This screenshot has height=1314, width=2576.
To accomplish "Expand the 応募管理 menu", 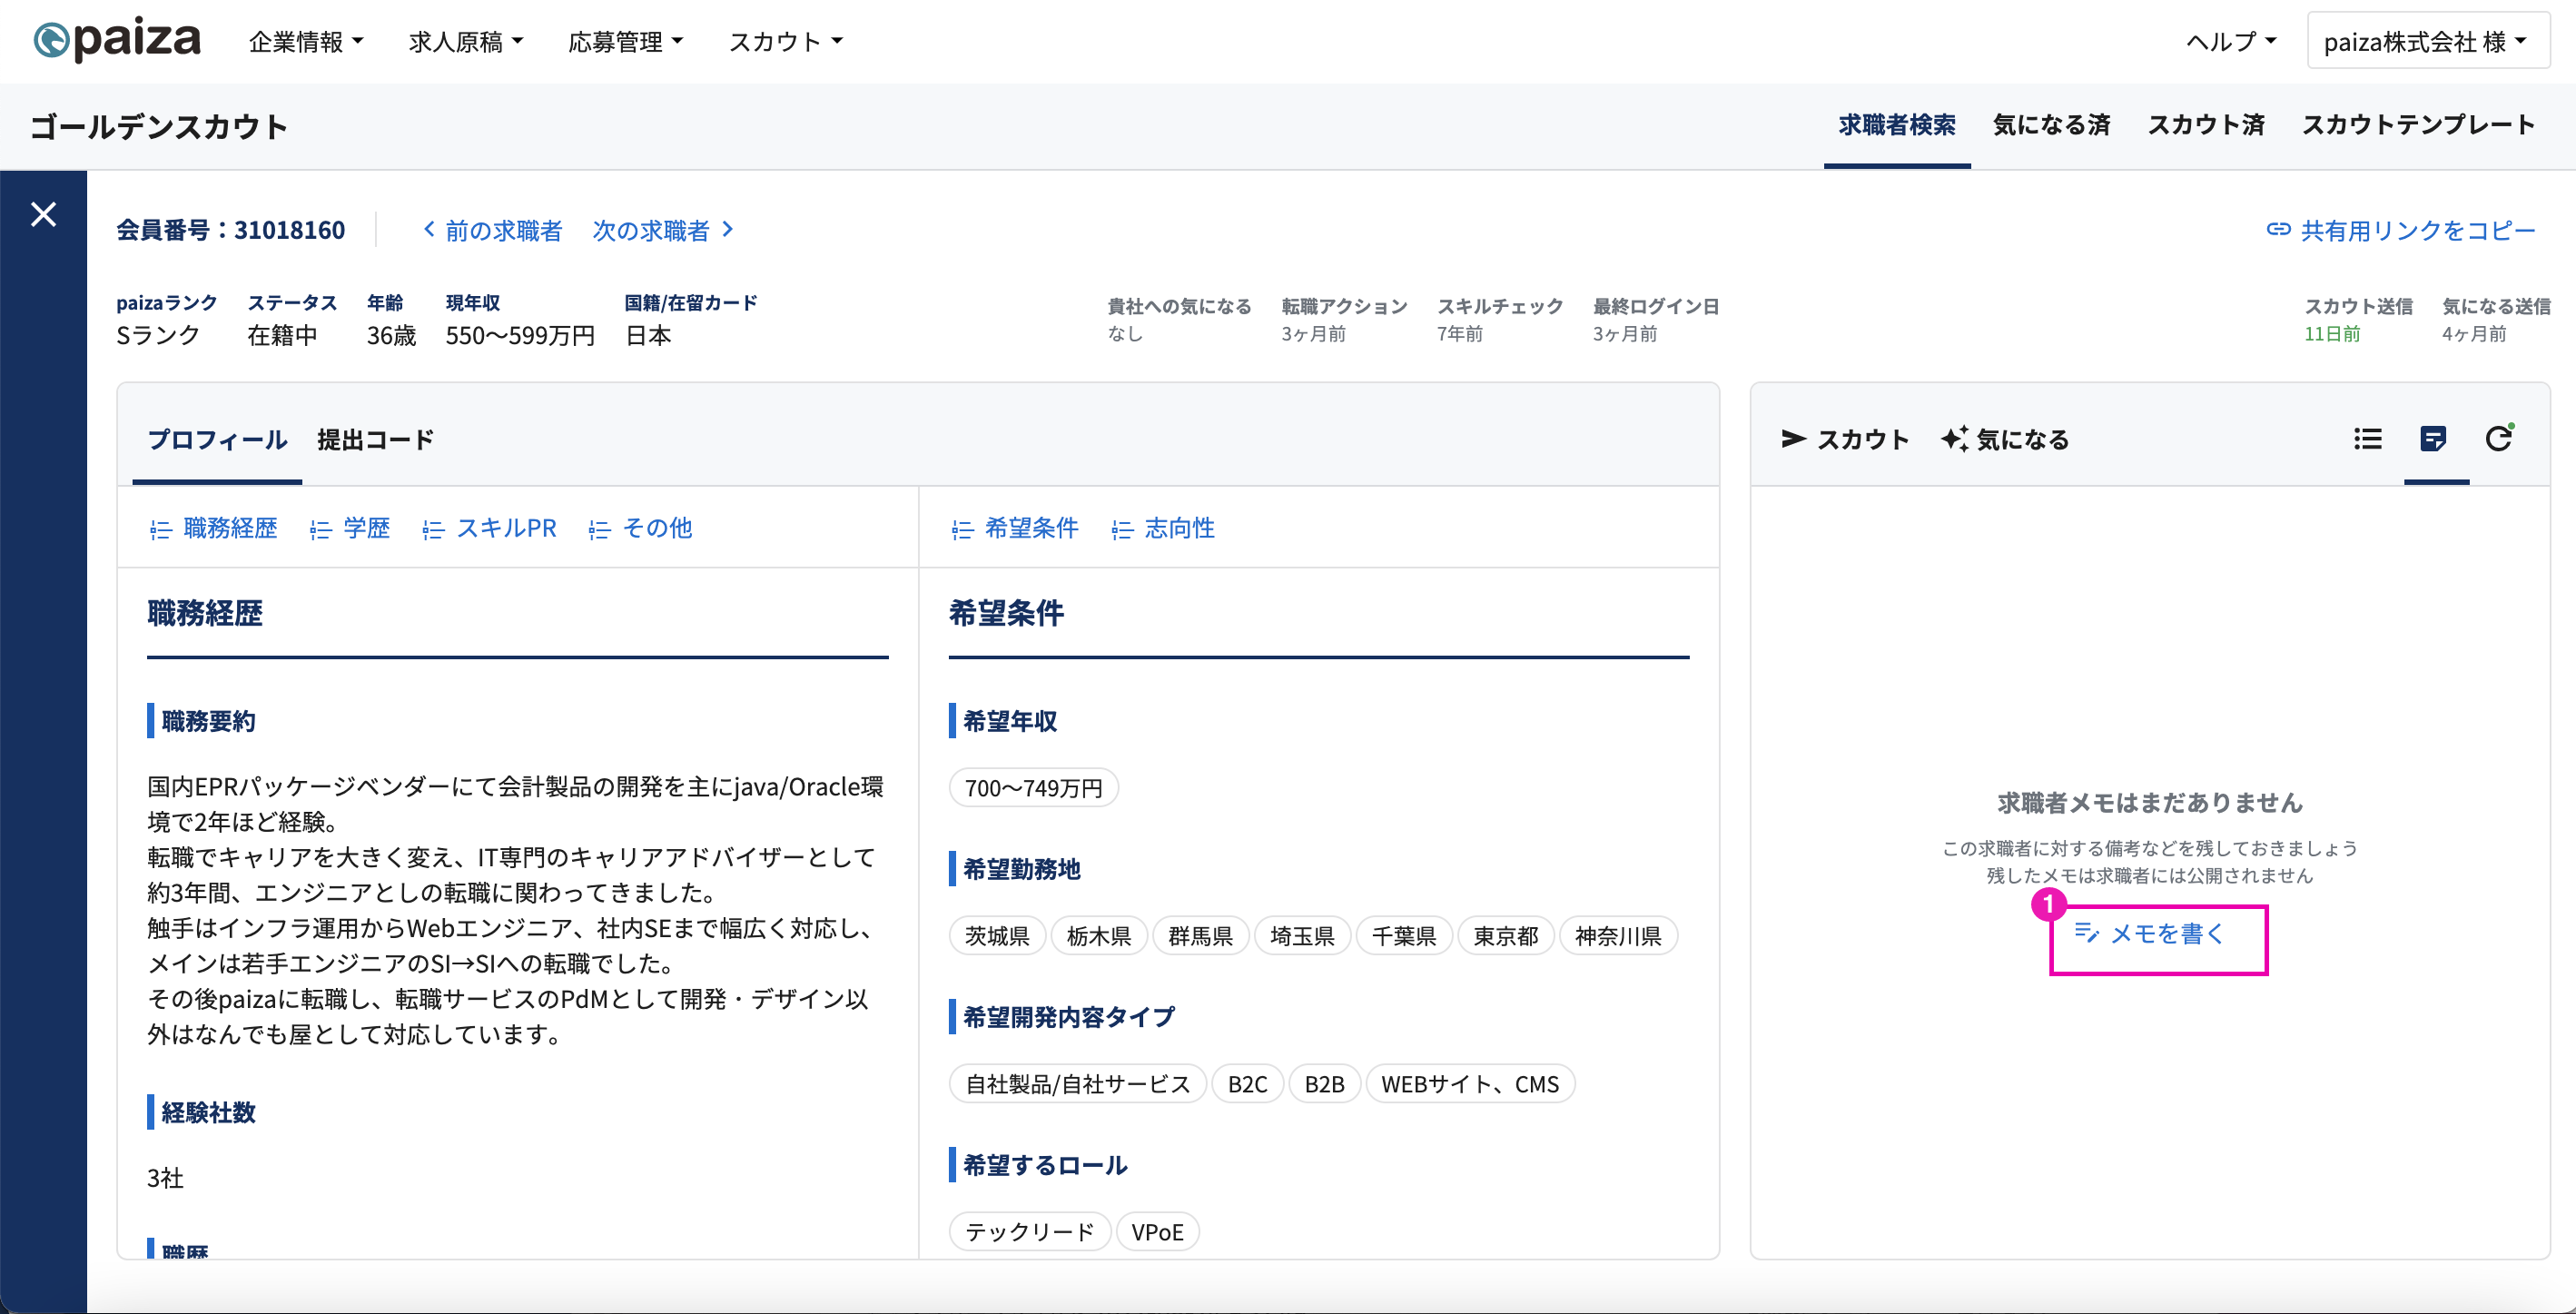I will click(x=626, y=42).
